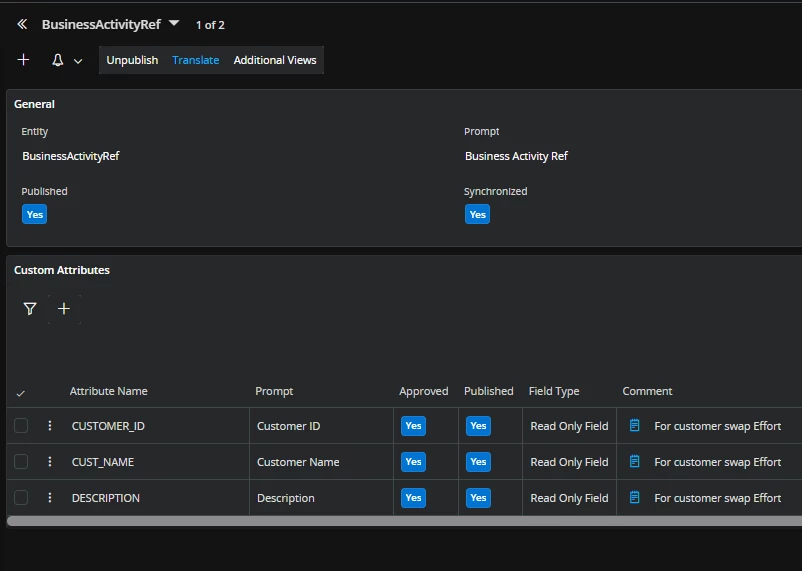The width and height of the screenshot is (802, 571).
Task: Open three-dot menu for CUST_NAME row
Action: pos(50,462)
